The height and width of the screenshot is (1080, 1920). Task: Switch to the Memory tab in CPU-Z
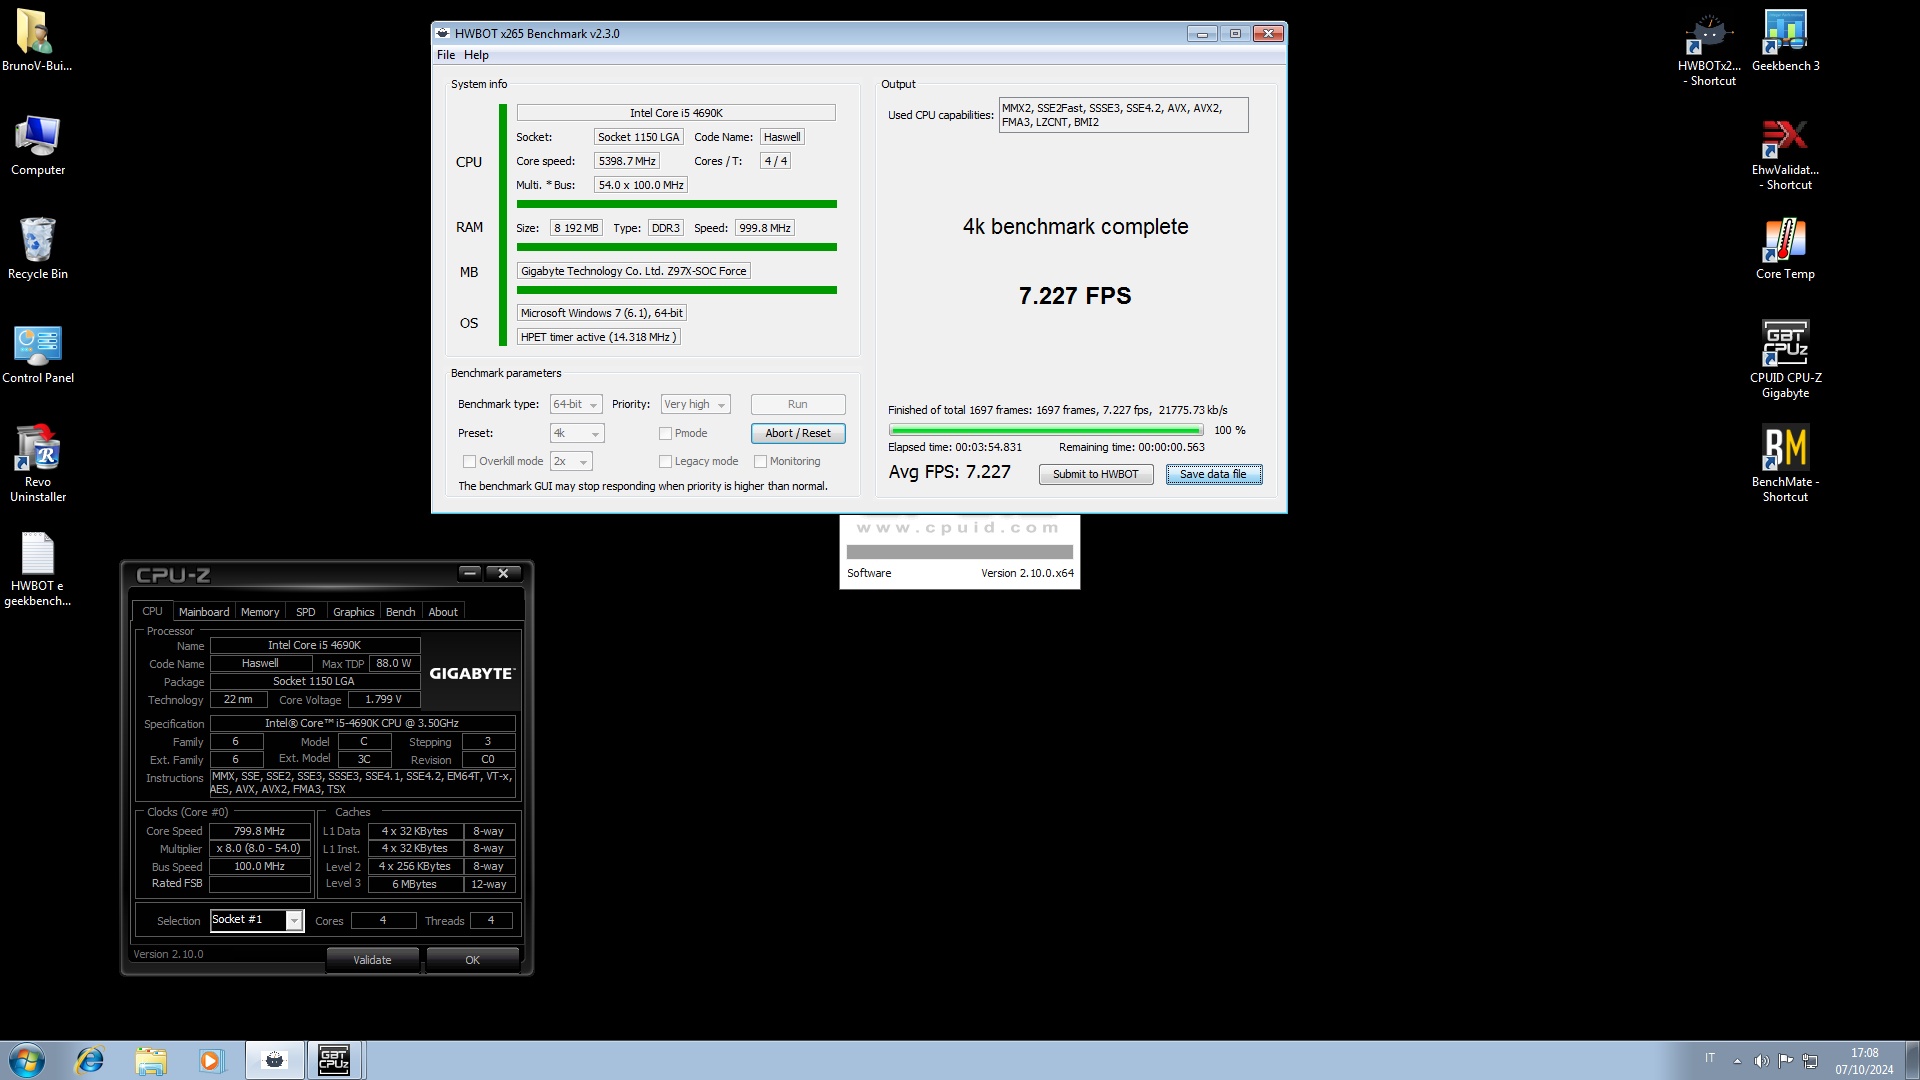(260, 612)
